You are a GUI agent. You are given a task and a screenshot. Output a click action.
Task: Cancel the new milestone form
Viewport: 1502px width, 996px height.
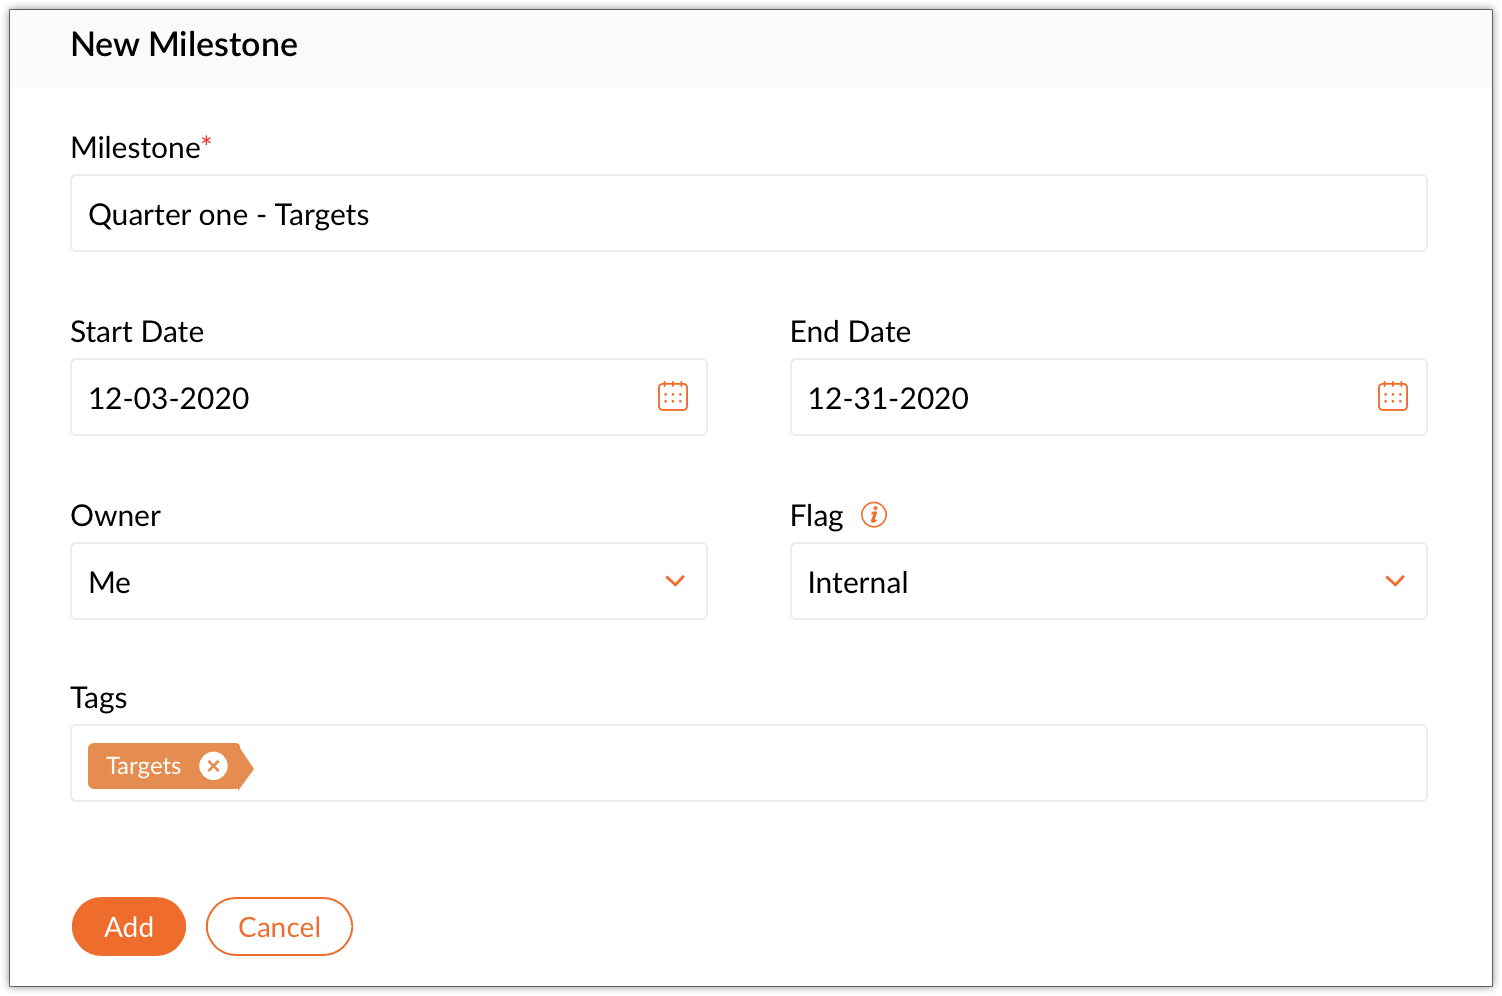coord(279,927)
